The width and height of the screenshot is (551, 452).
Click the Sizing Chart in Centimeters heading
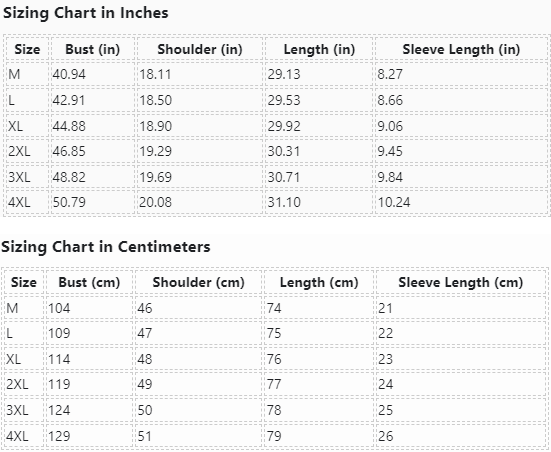coord(106,247)
